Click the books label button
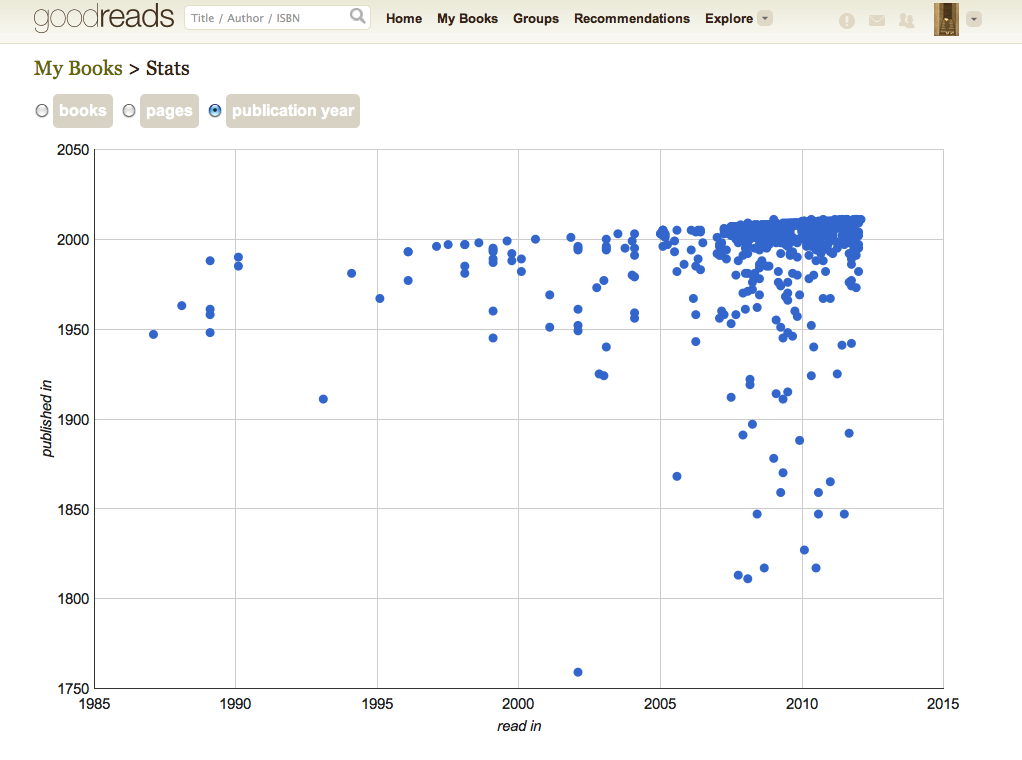 click(x=83, y=111)
